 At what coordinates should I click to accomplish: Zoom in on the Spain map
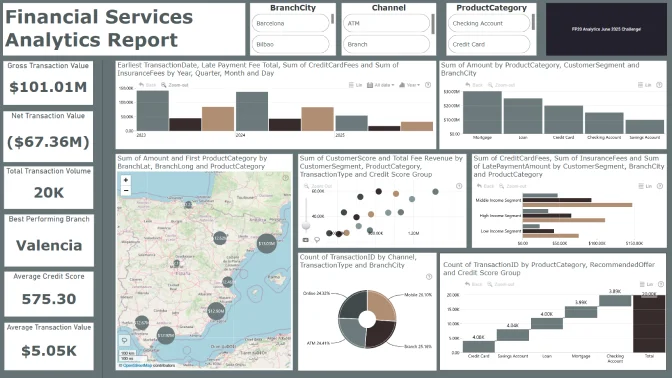click(x=126, y=180)
